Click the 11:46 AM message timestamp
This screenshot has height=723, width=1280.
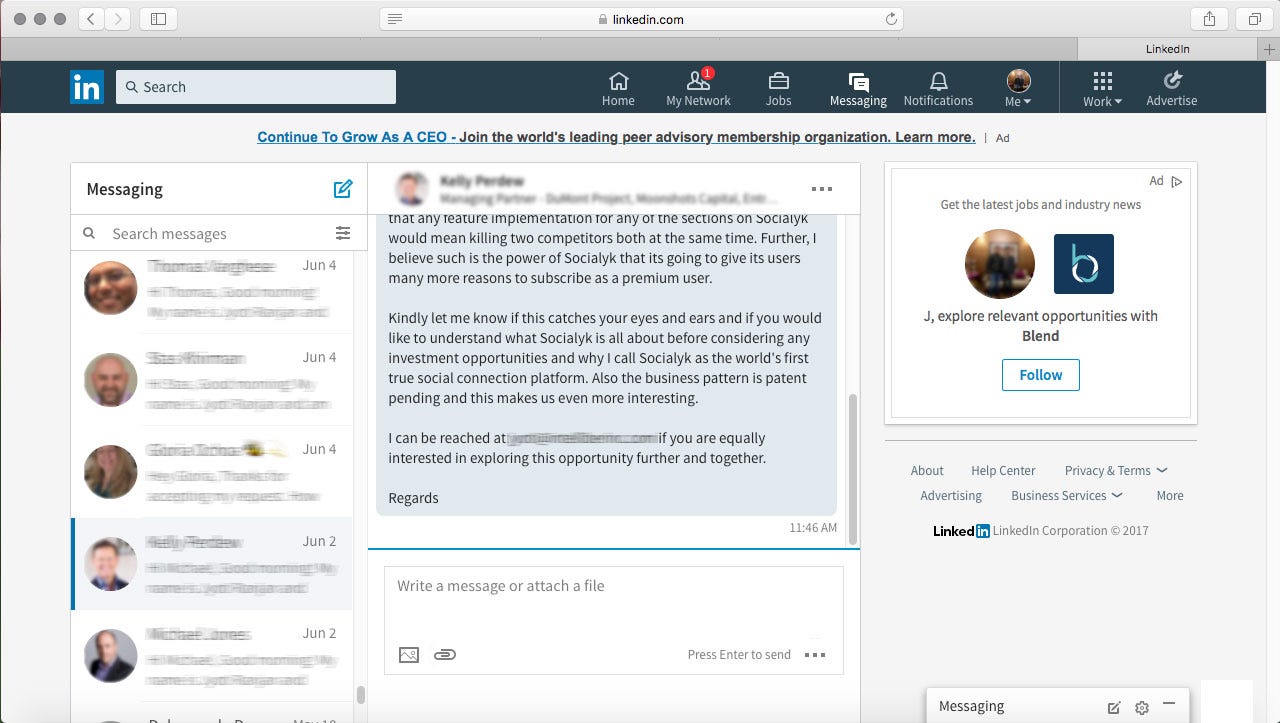click(813, 527)
